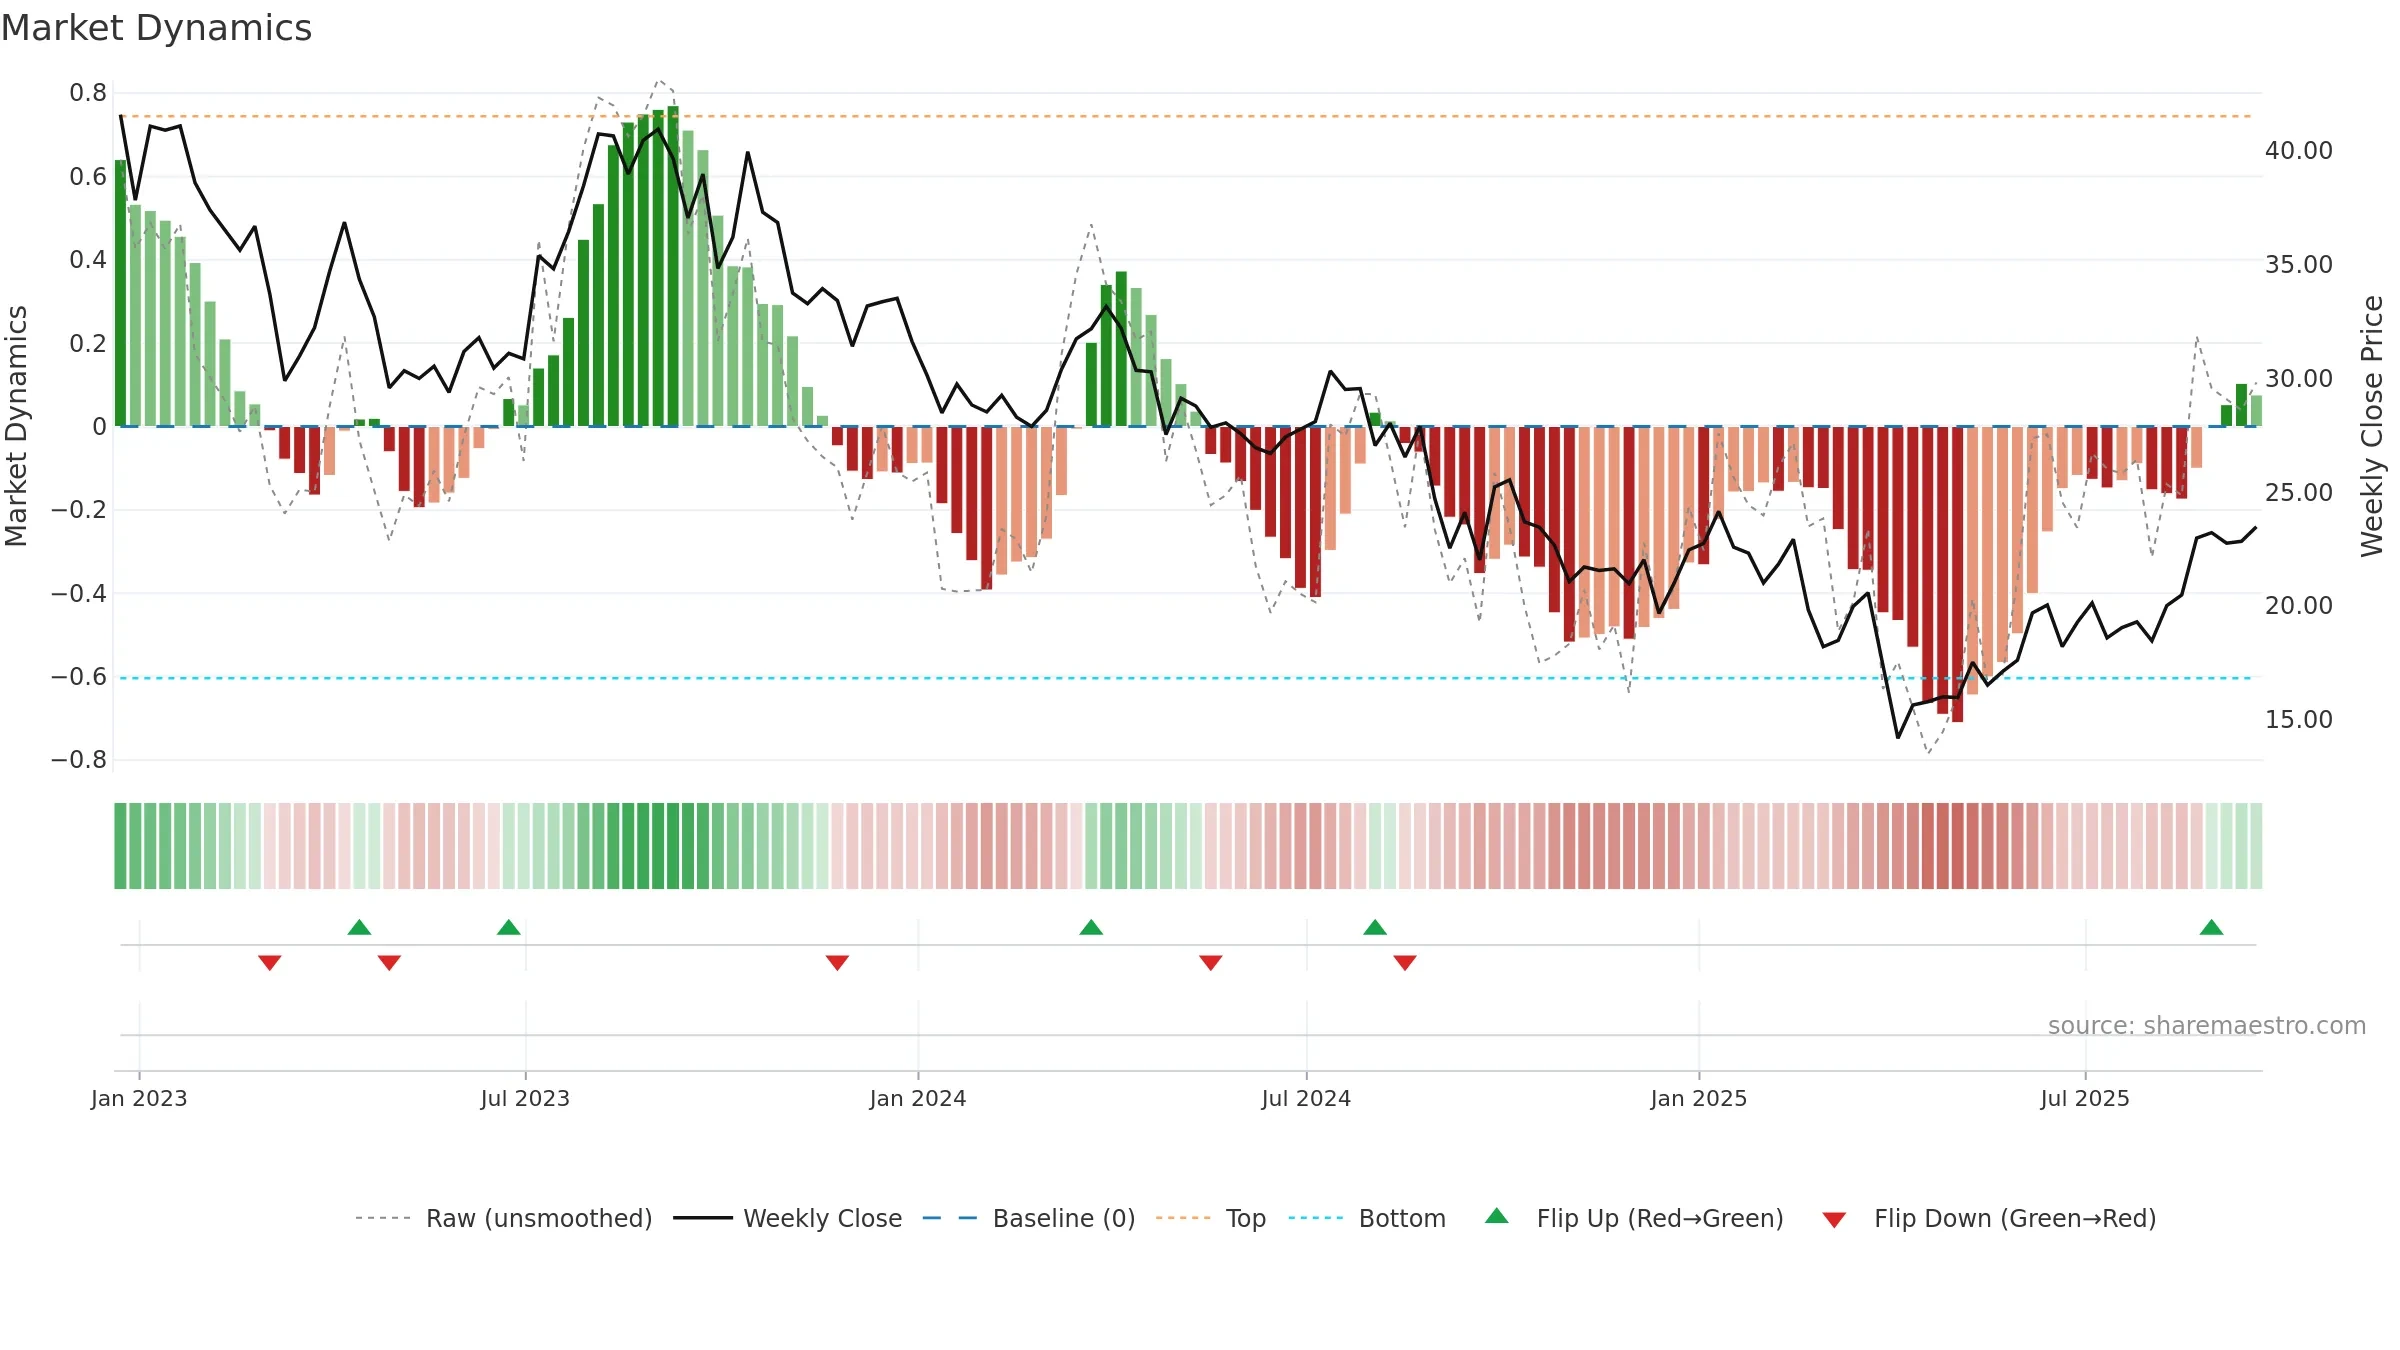Click the 35.00 price axis label
The width and height of the screenshot is (2400, 1350).
click(x=2298, y=264)
